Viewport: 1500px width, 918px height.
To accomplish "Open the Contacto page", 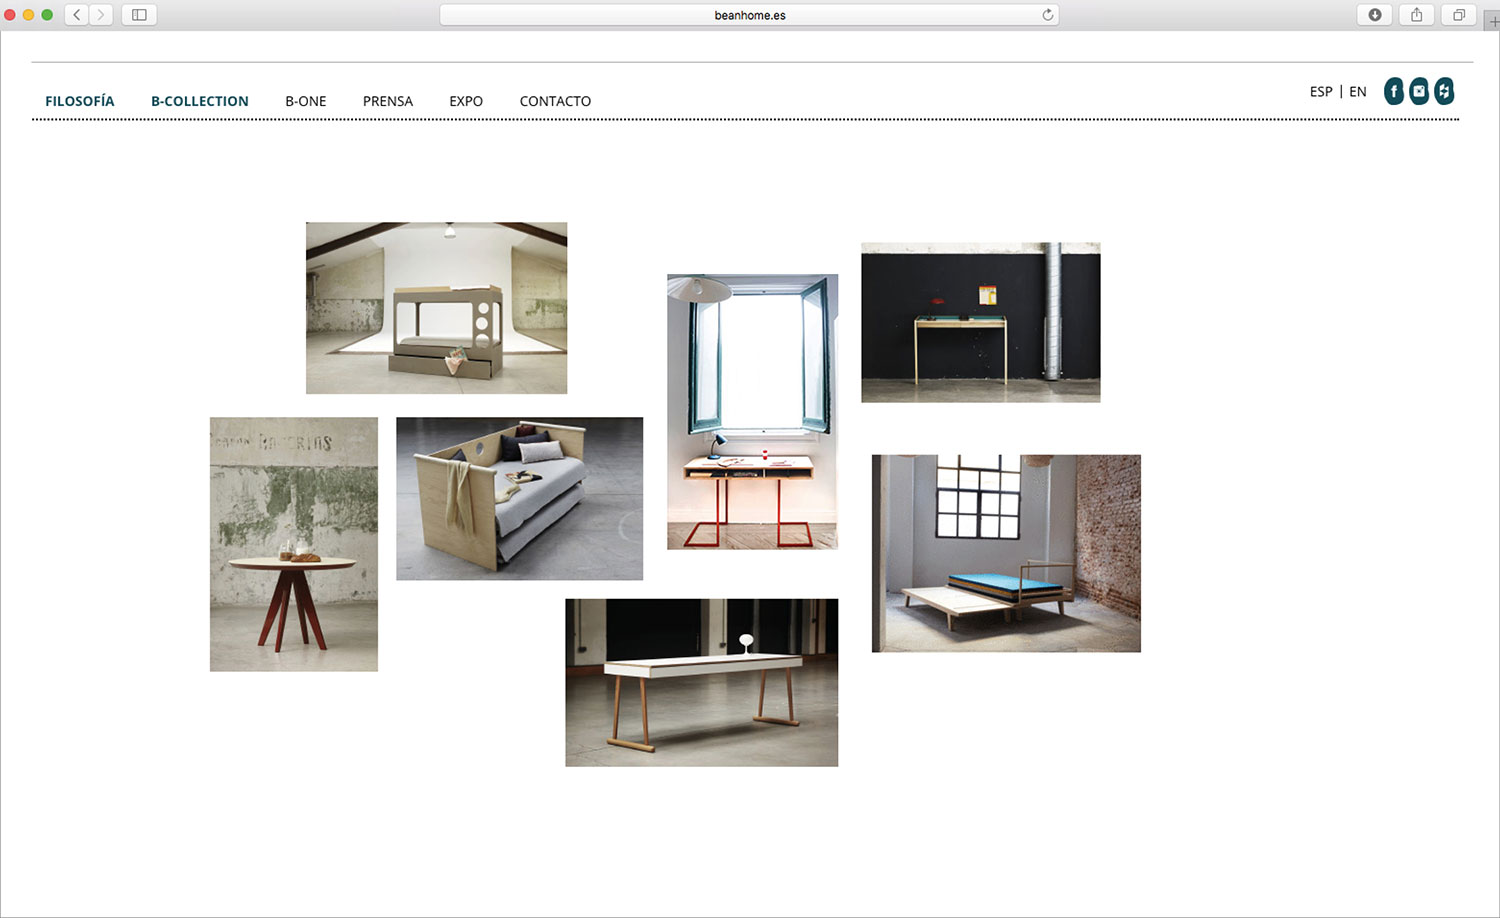I will [x=555, y=101].
